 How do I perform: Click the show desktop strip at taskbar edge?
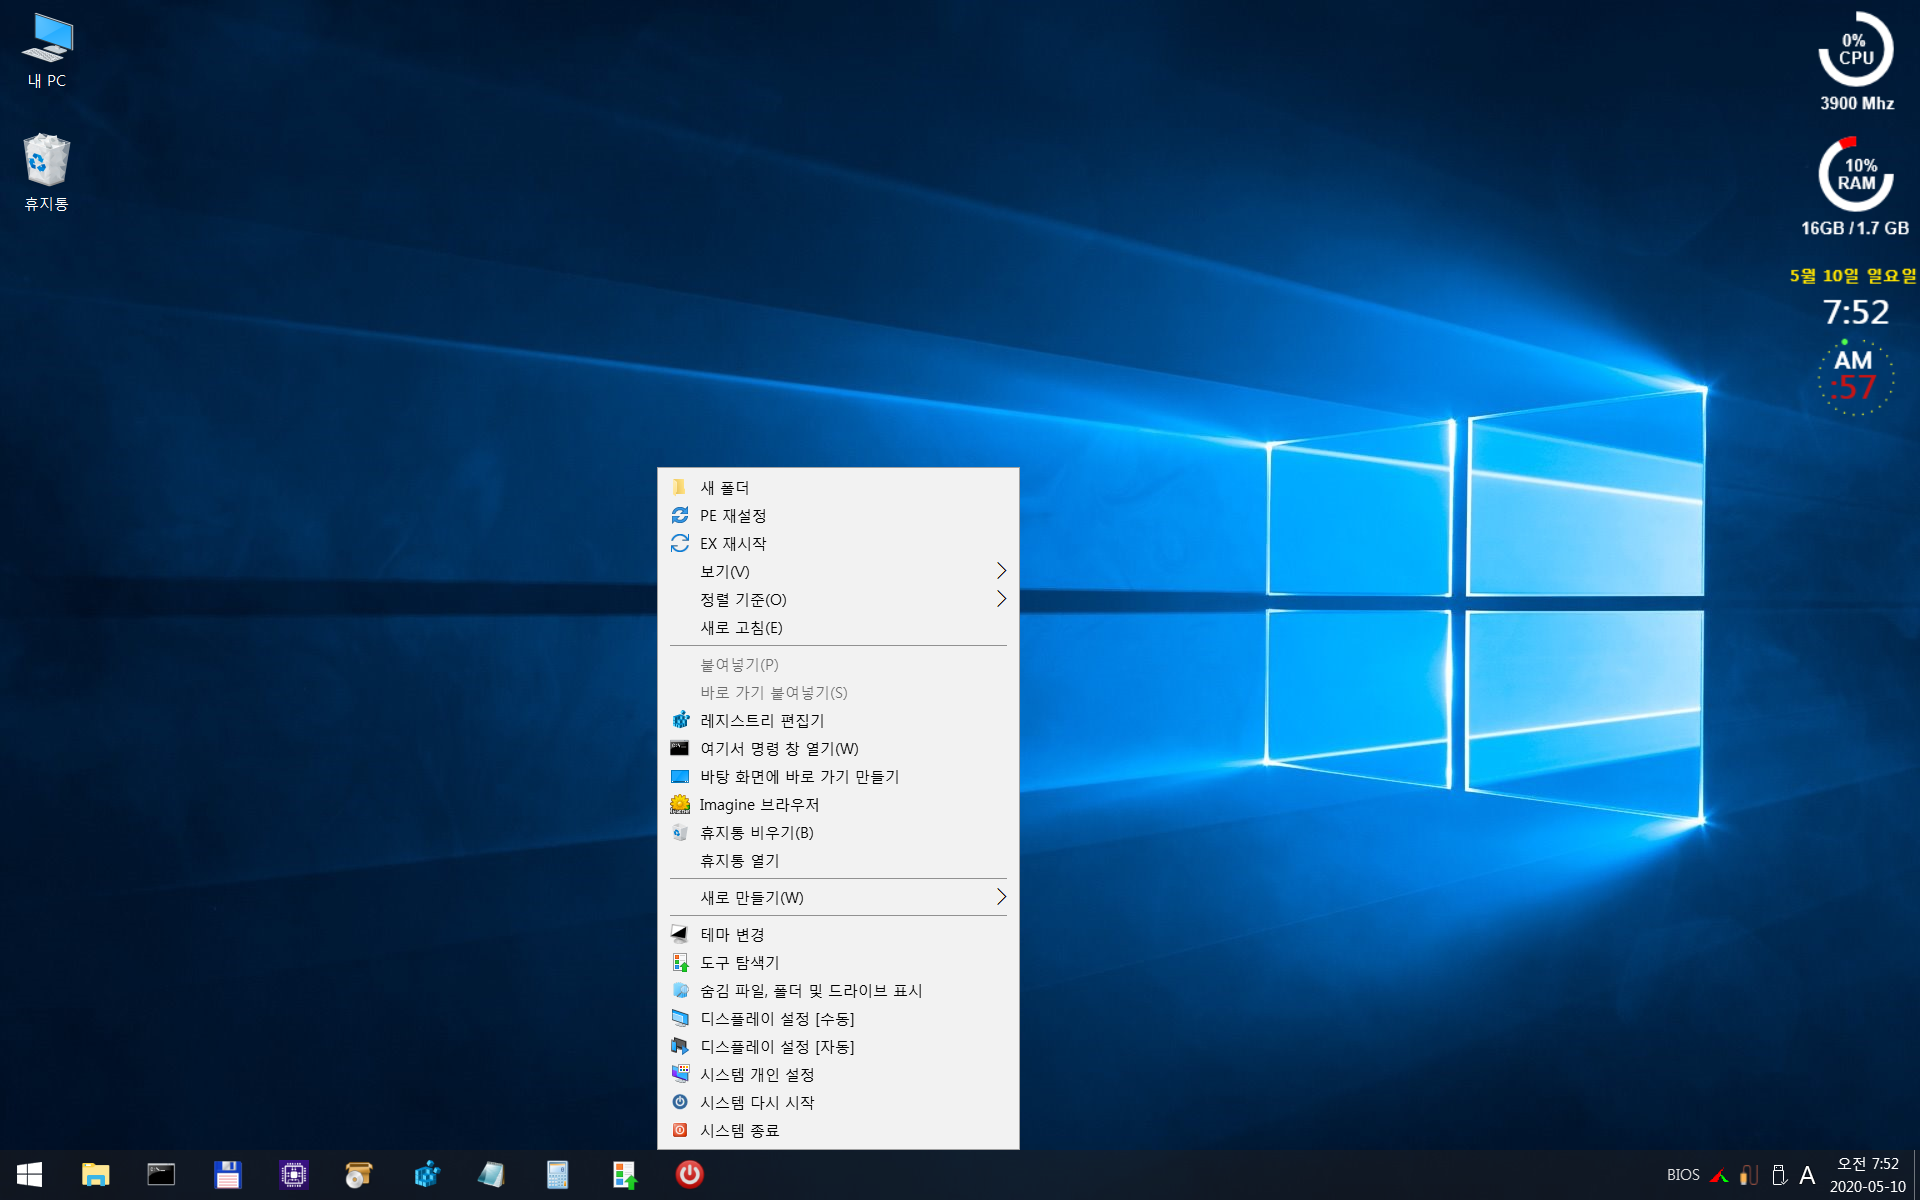tap(1916, 1175)
